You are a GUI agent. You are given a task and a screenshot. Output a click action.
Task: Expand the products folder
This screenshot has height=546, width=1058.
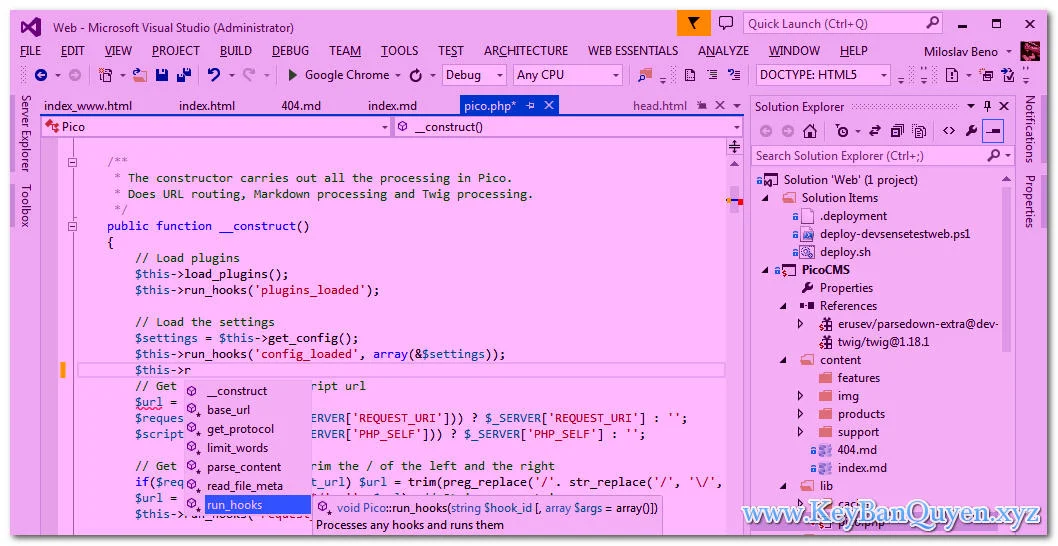[801, 414]
